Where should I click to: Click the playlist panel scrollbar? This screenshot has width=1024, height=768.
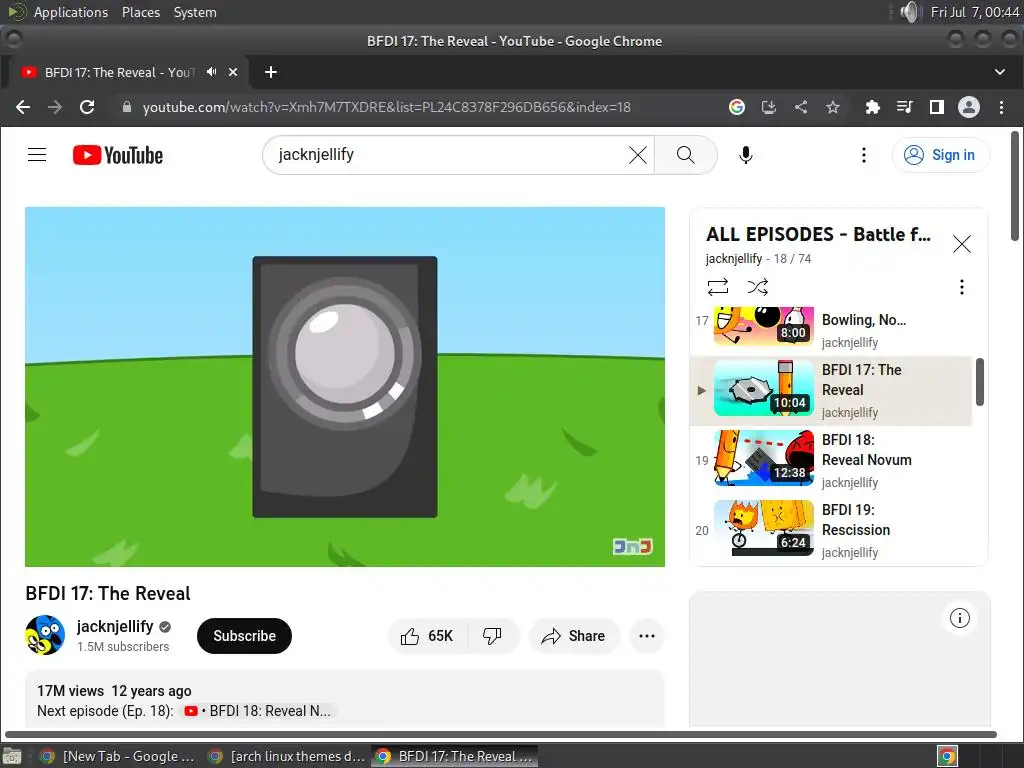(980, 382)
